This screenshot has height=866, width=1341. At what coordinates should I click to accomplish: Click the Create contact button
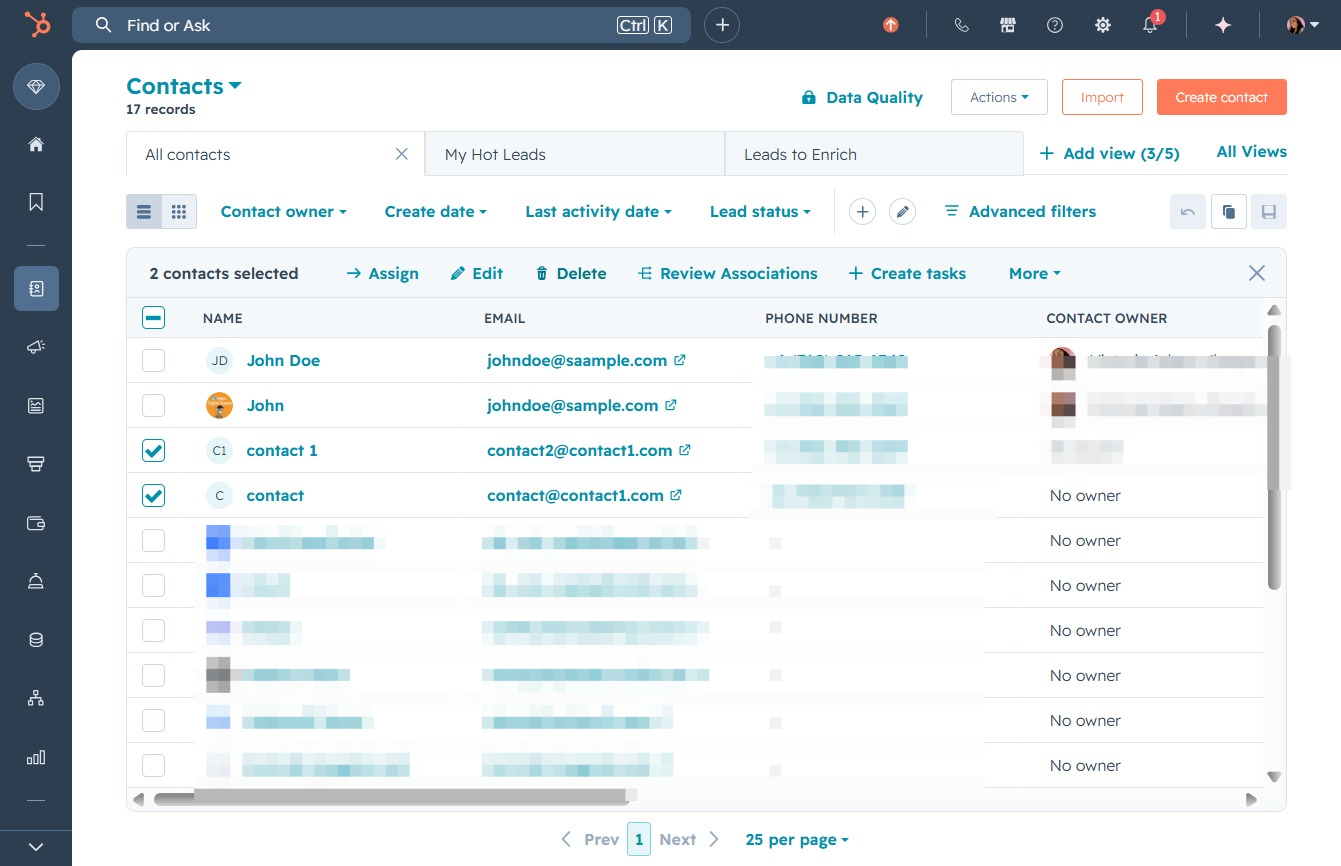click(1222, 97)
